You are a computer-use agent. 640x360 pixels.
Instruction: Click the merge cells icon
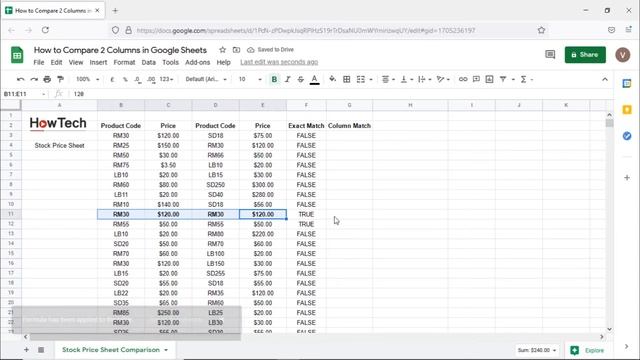click(x=361, y=79)
